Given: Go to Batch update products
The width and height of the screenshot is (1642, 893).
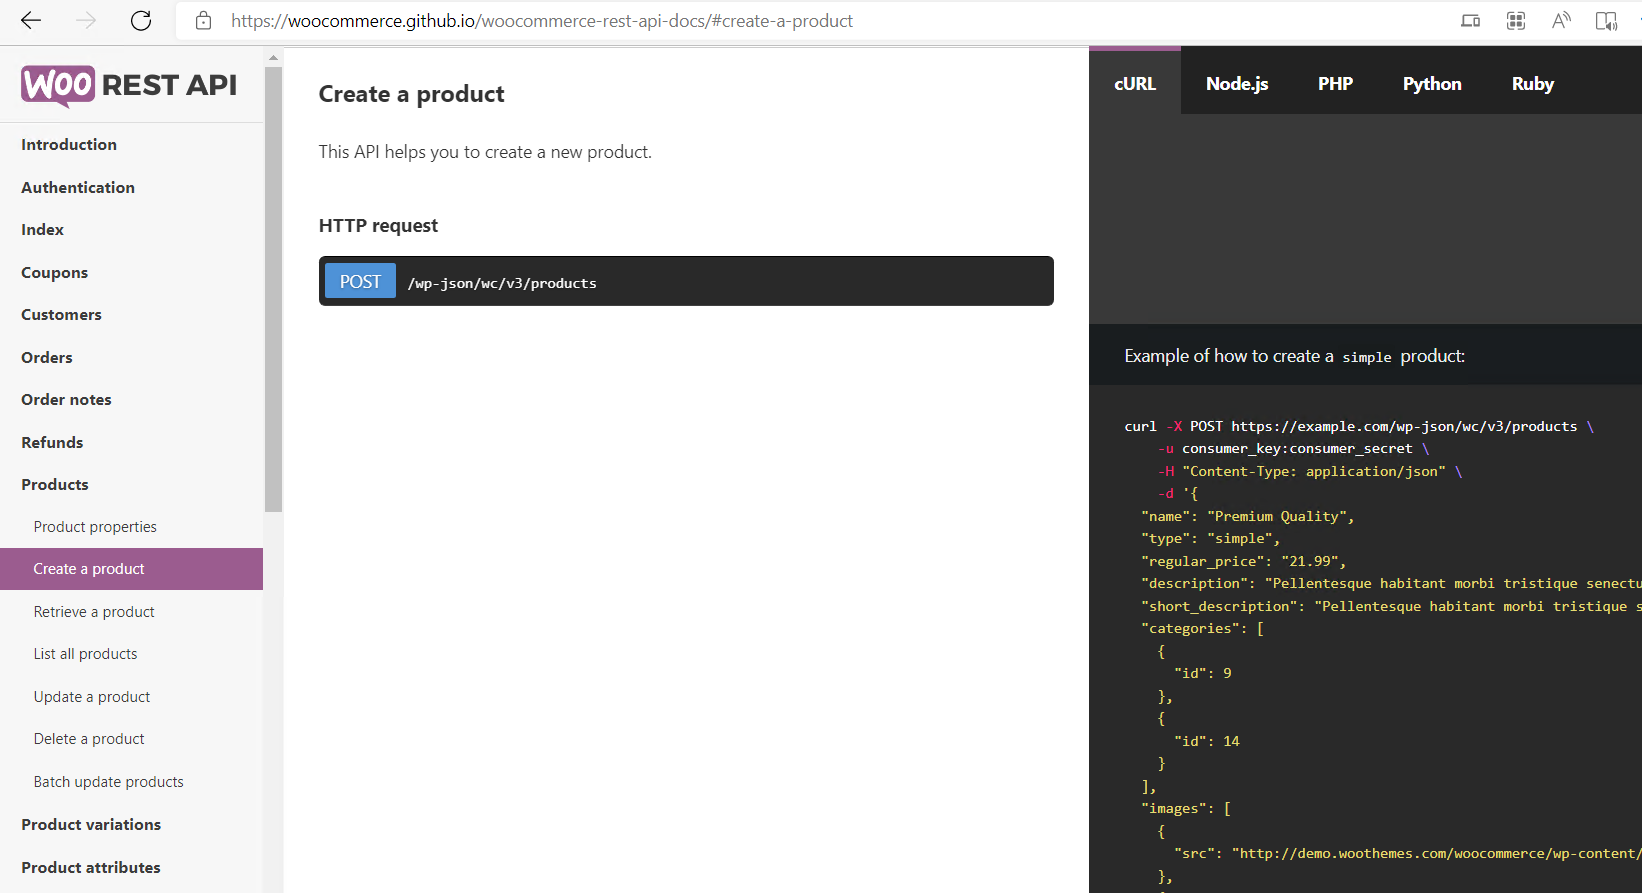Looking at the screenshot, I should coord(108,782).
